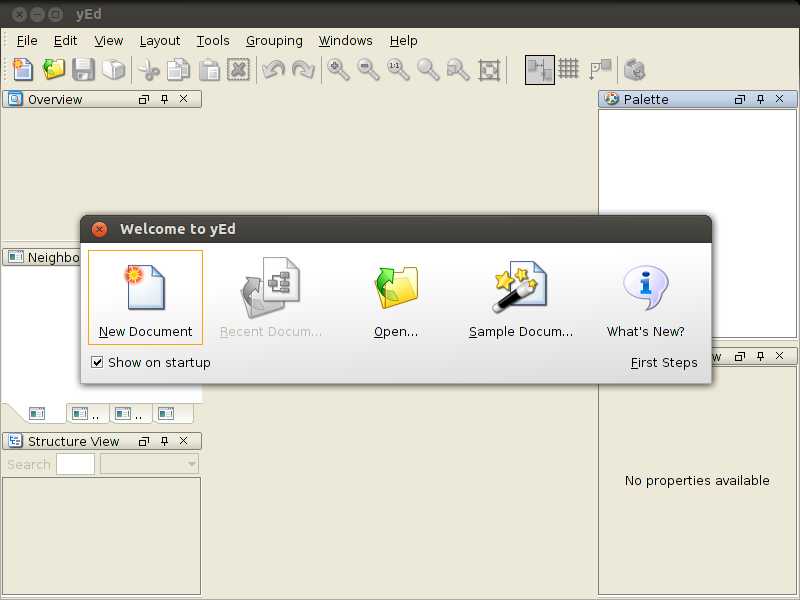Viewport: 800px width, 600px height.
Task: Select the second Neighborhood panel tab
Action: pos(86,413)
